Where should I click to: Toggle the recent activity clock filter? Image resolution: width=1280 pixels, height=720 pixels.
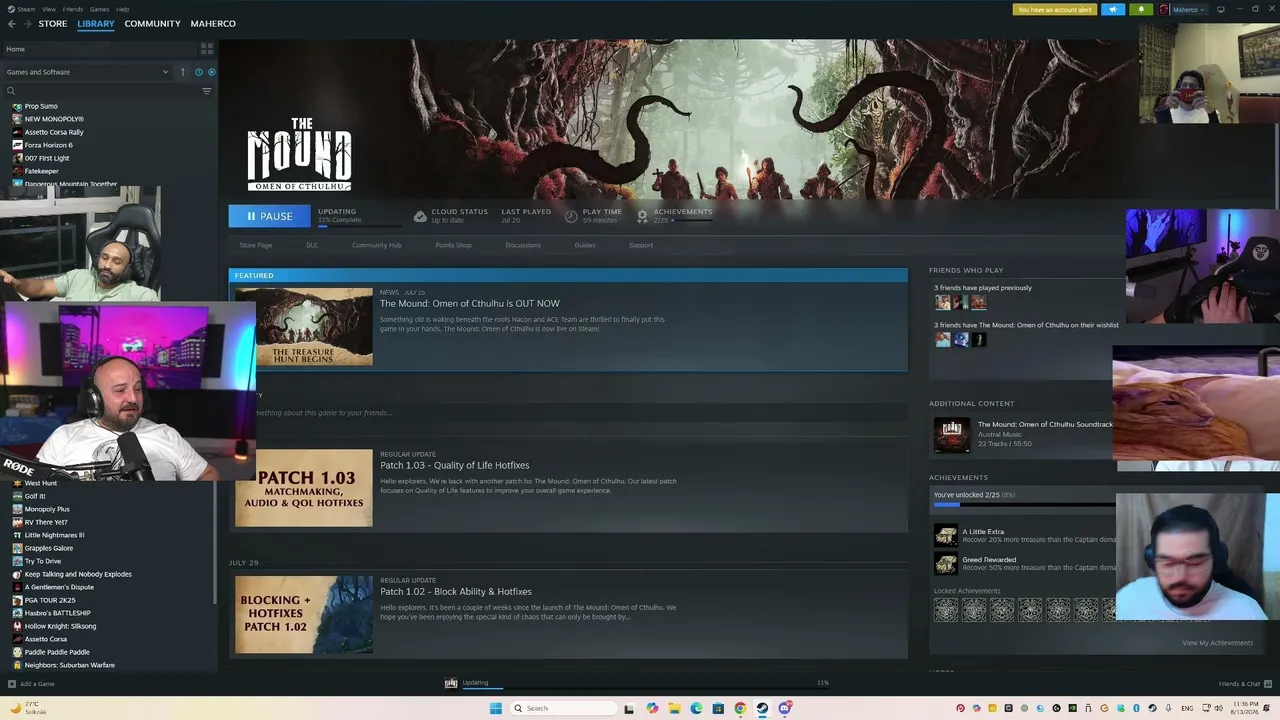(x=198, y=72)
